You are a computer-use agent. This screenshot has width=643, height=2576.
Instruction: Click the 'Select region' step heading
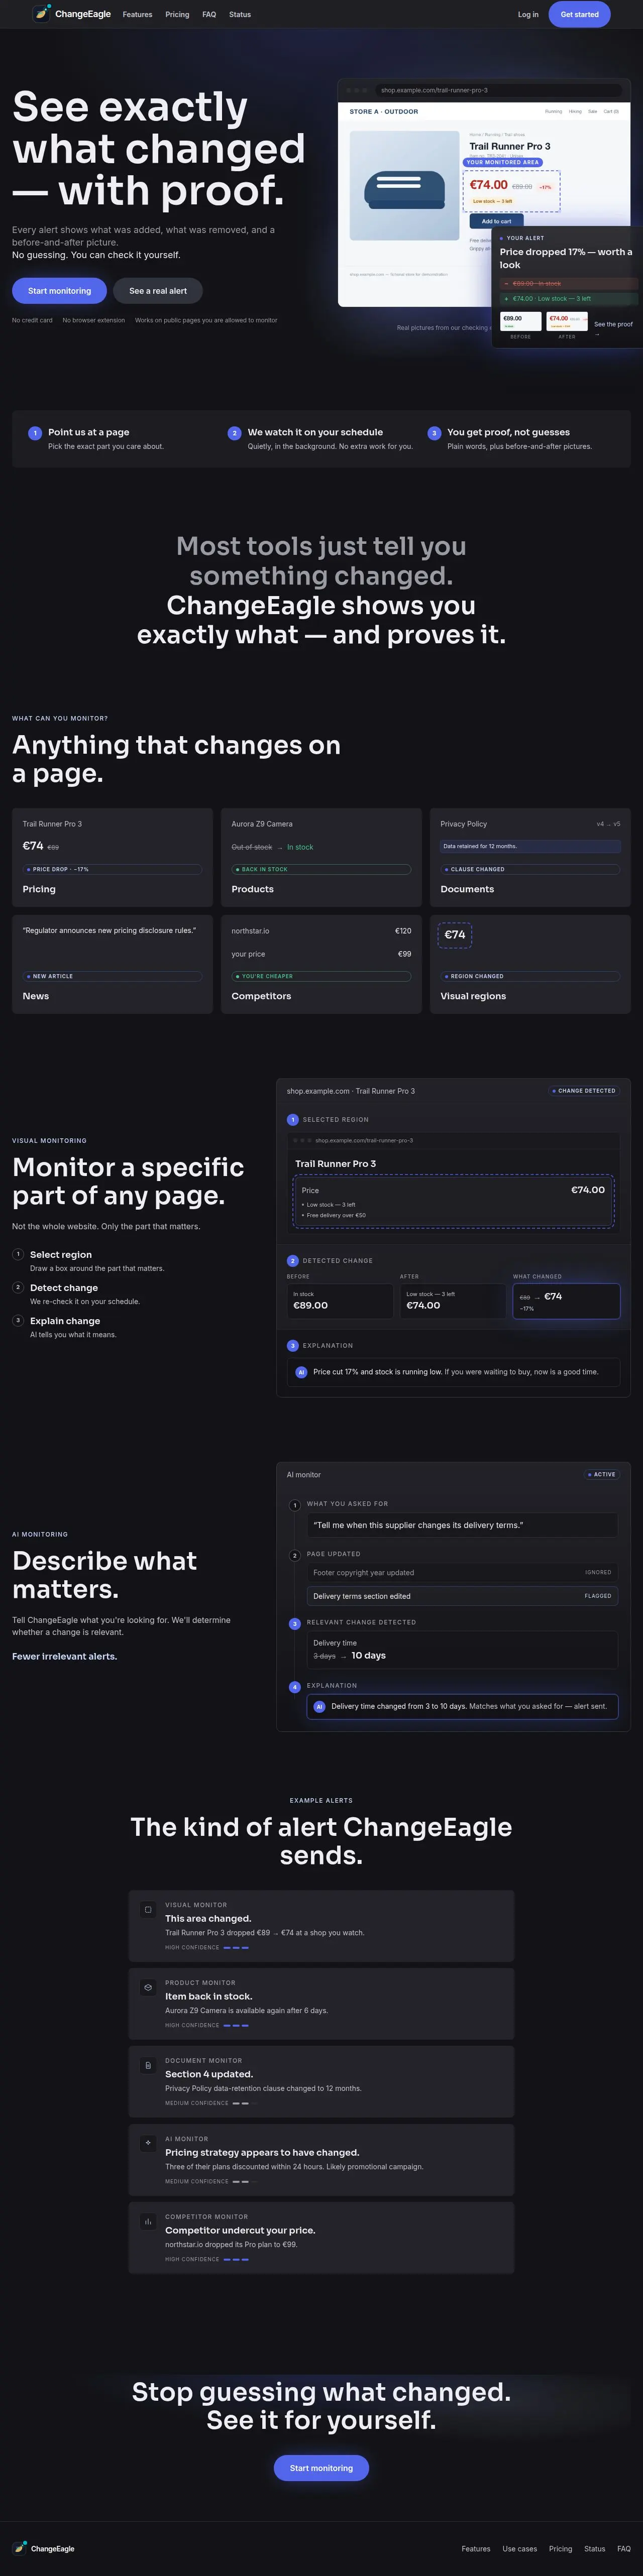[61, 1255]
